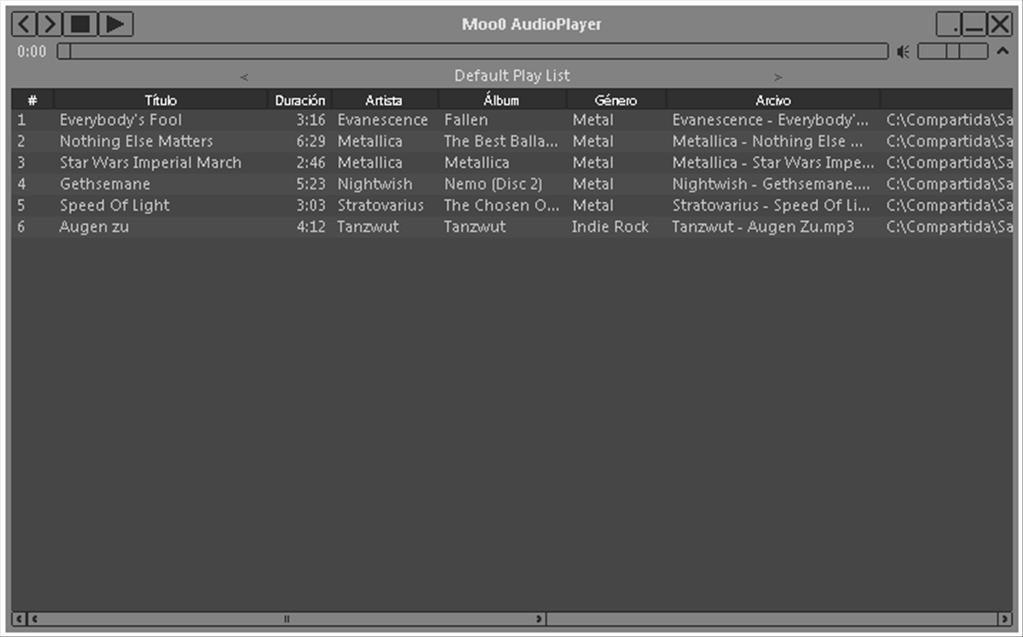Image resolution: width=1023 pixels, height=637 pixels.
Task: Select the track Star Wars Imperial March
Action: click(x=151, y=163)
